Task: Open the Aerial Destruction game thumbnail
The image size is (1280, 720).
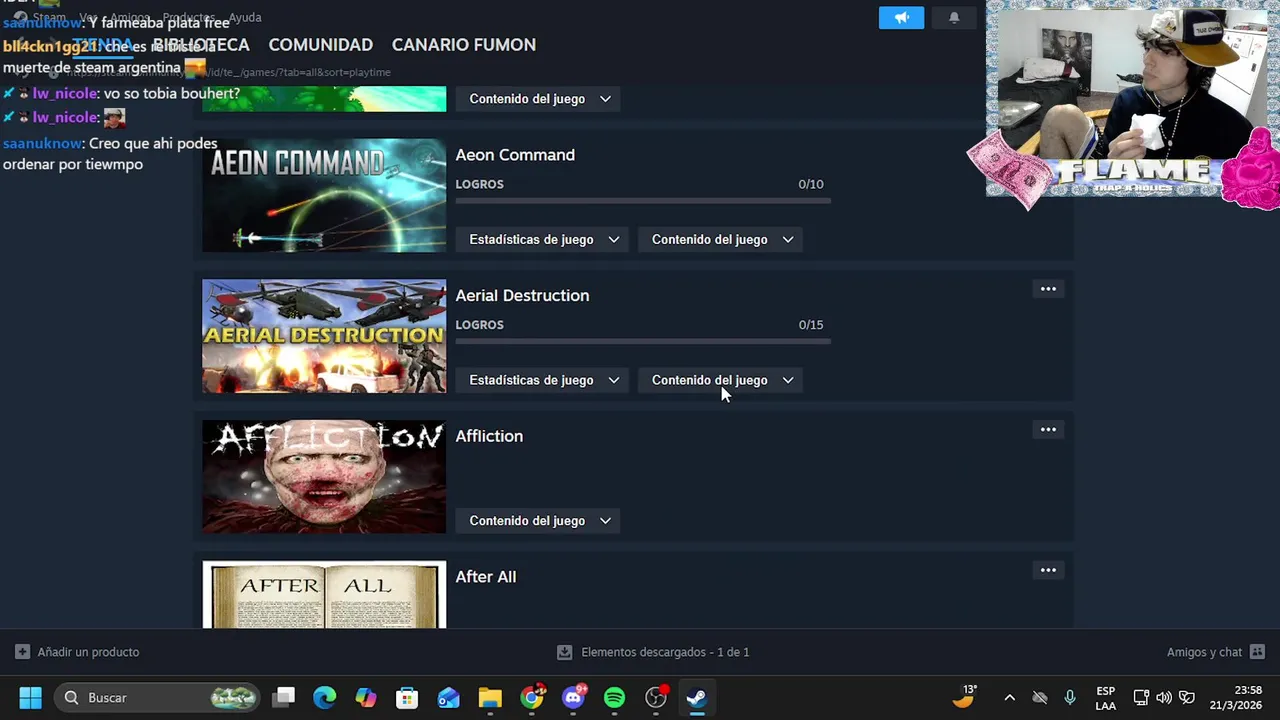Action: pos(324,336)
